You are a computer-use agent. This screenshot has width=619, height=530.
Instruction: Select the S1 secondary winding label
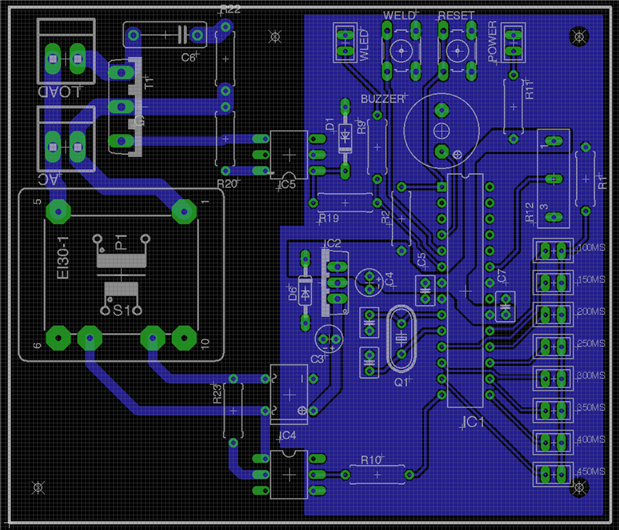[x=122, y=311]
